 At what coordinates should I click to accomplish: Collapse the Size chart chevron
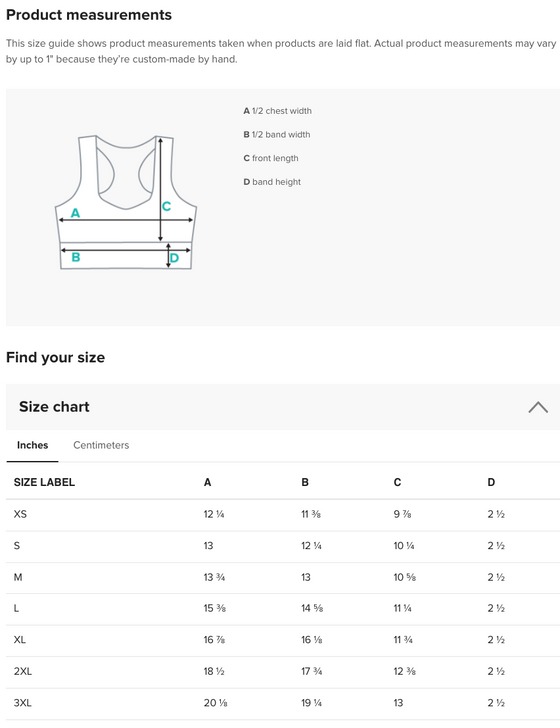coord(538,407)
